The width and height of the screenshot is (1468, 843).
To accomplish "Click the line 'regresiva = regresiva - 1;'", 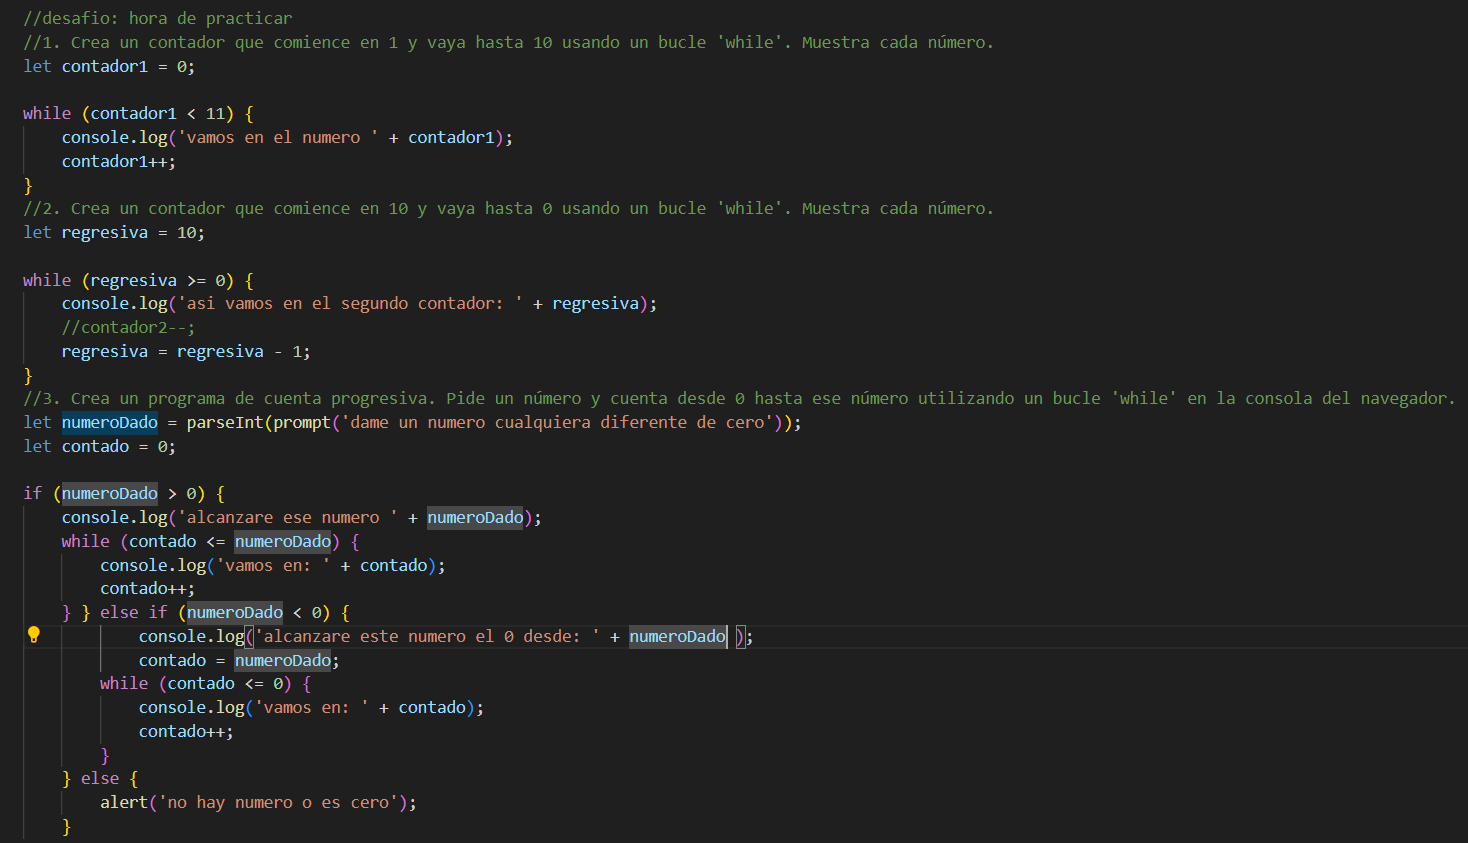I will 186,351.
